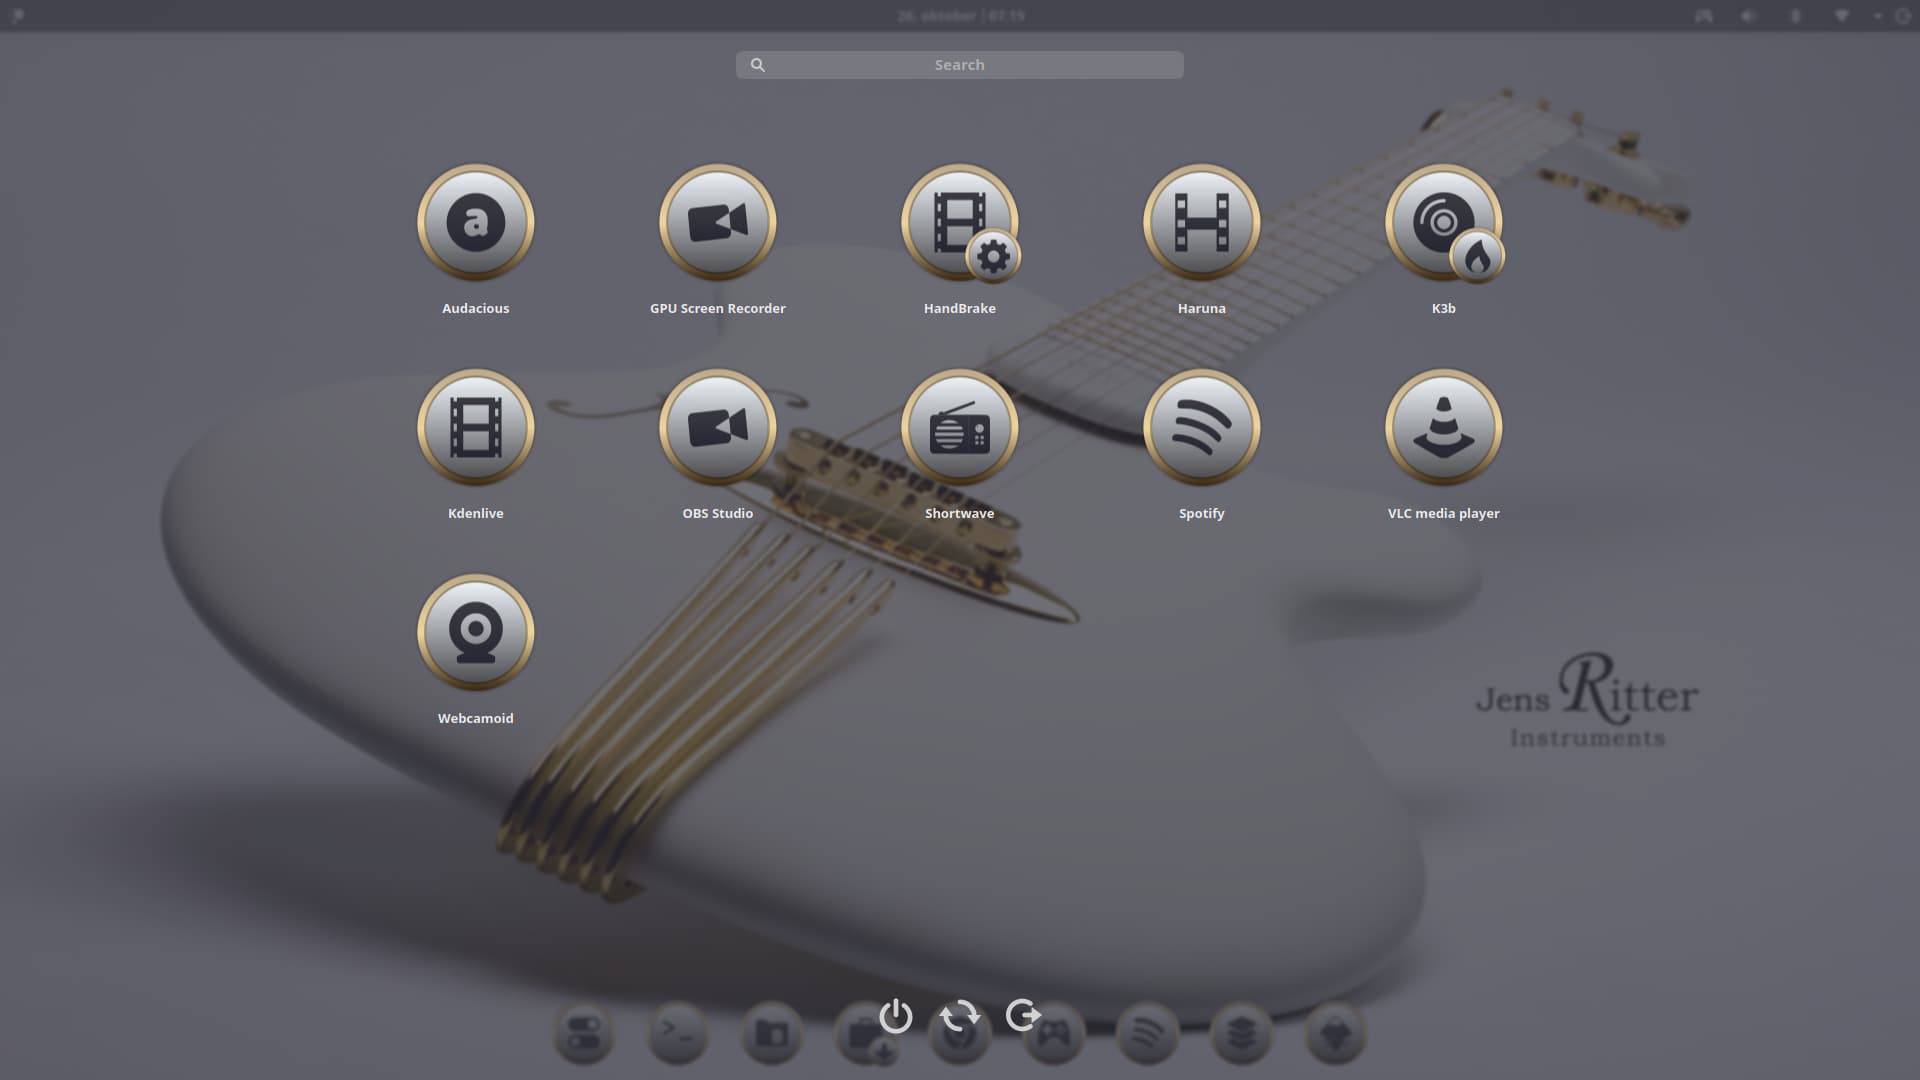Start HandBrake video transcoder
Image resolution: width=1920 pixels, height=1080 pixels.
pos(959,223)
